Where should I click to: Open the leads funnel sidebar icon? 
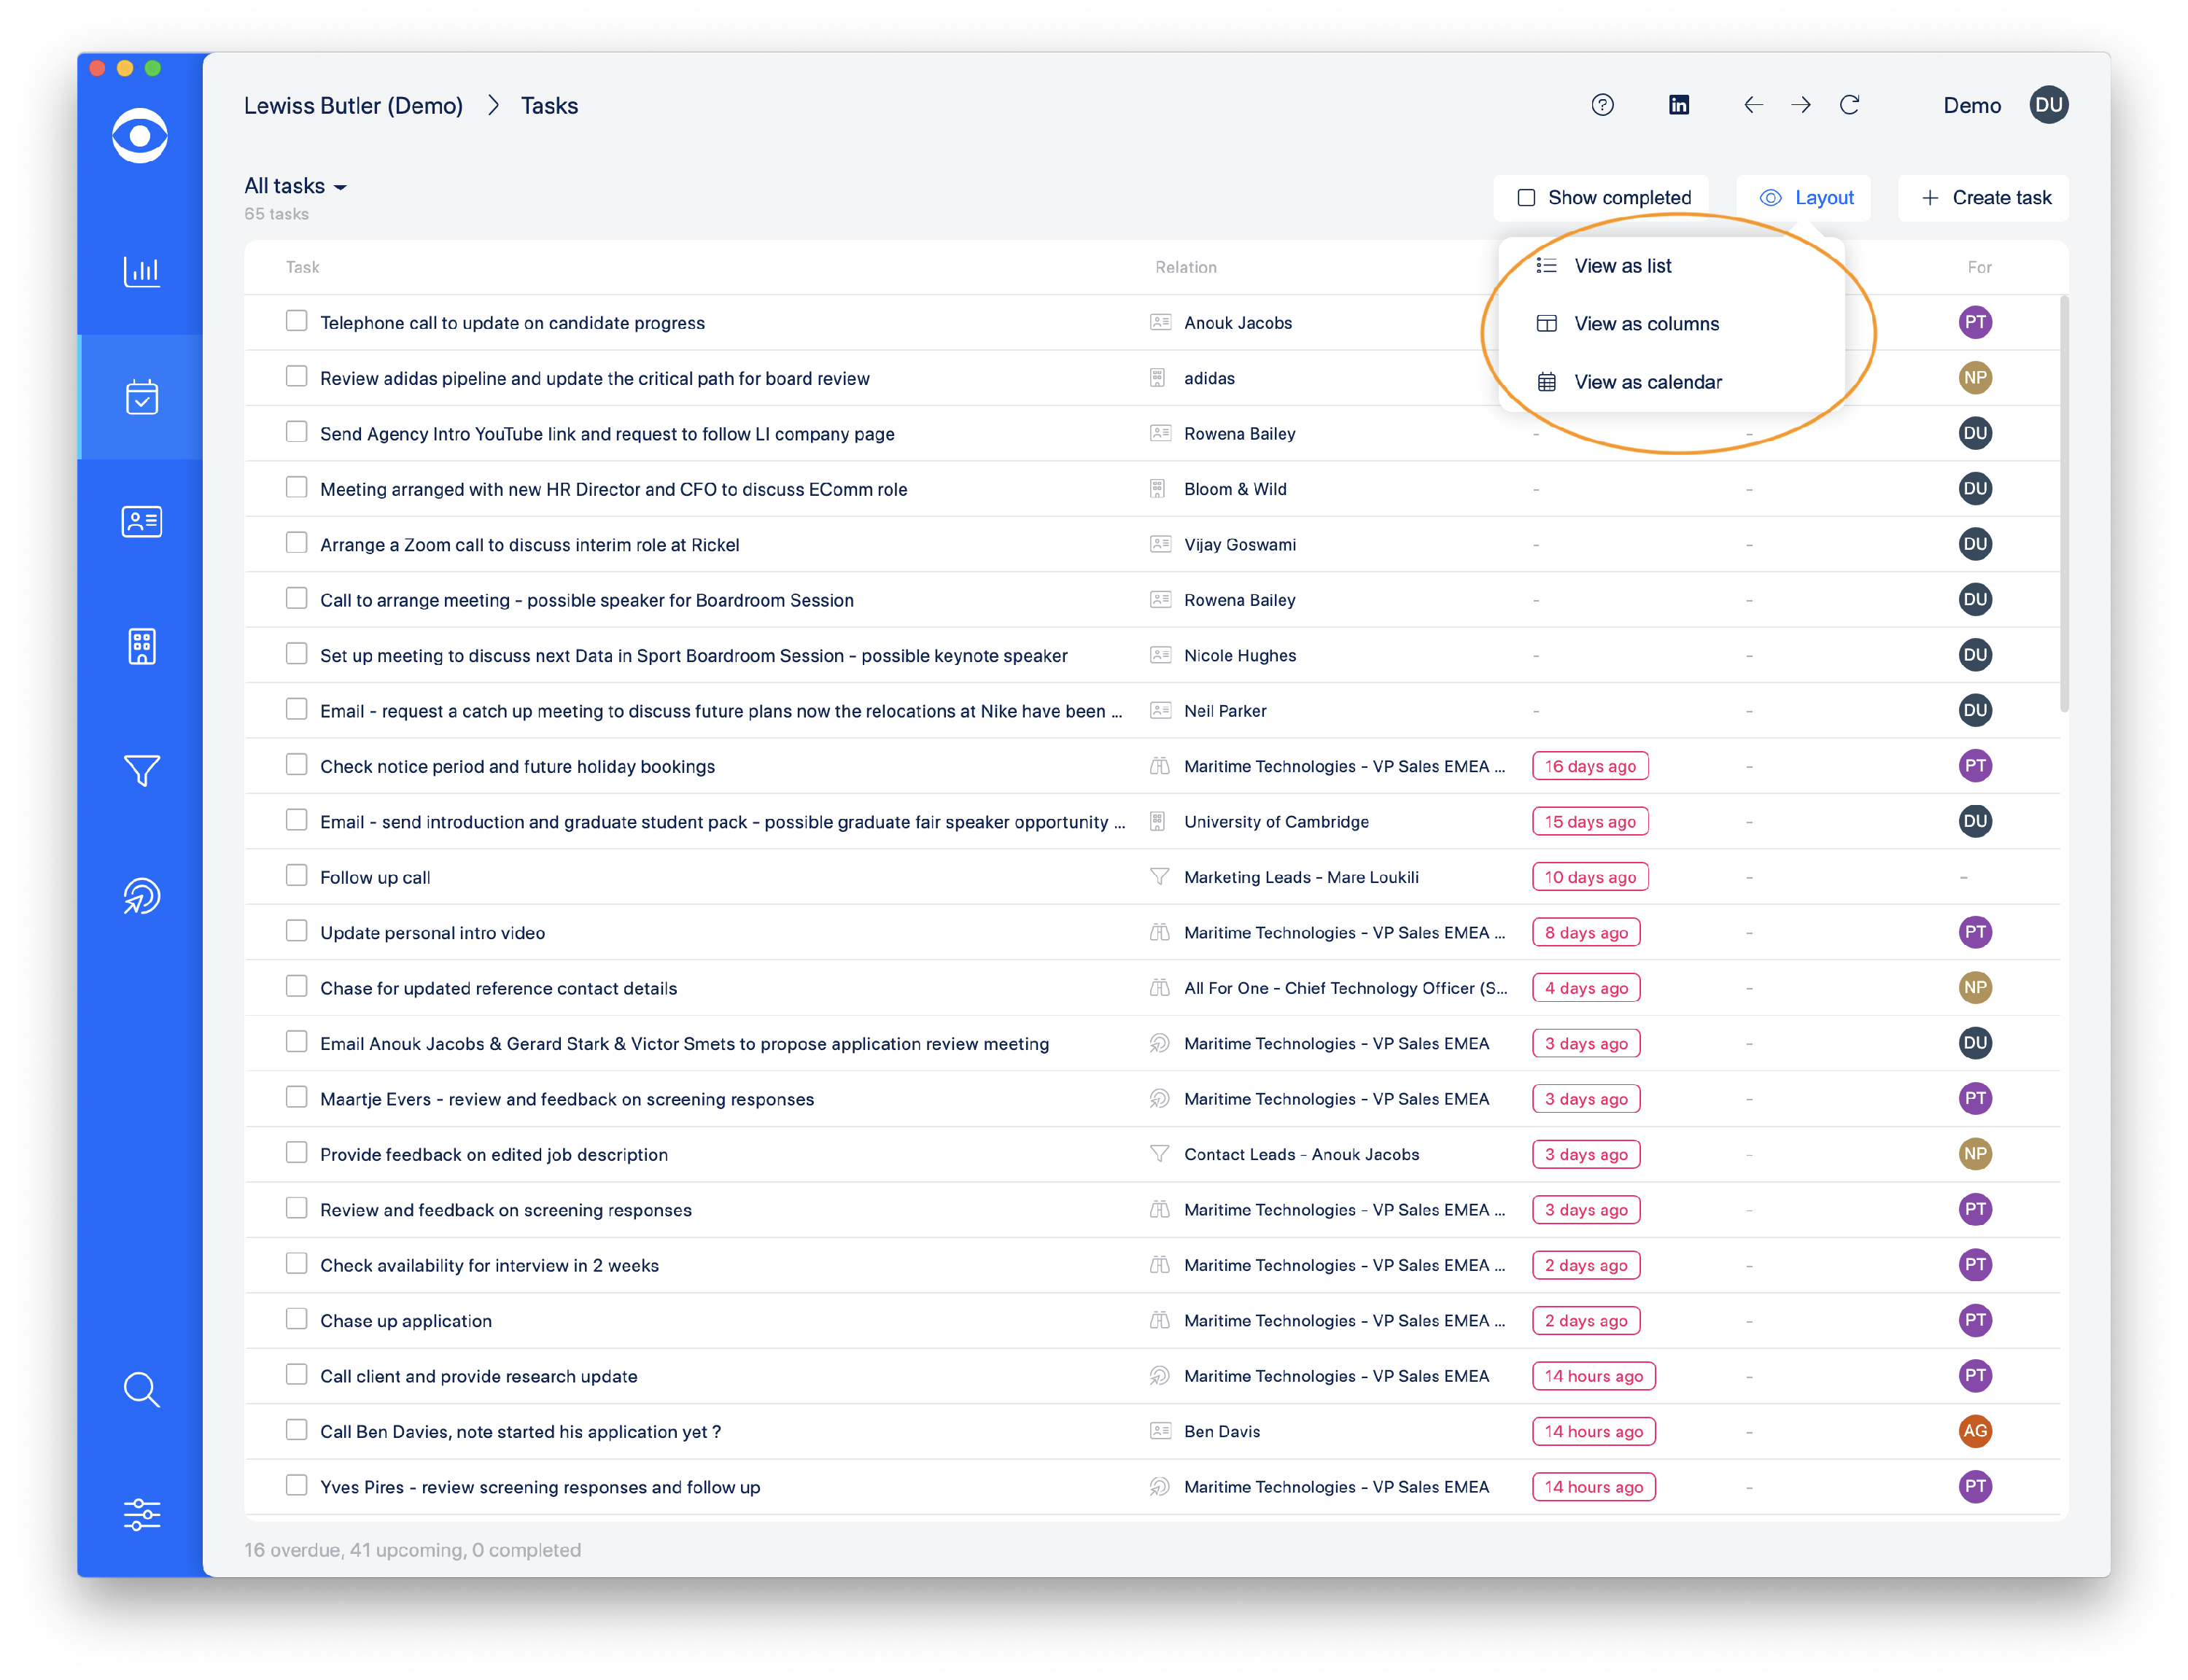click(141, 770)
